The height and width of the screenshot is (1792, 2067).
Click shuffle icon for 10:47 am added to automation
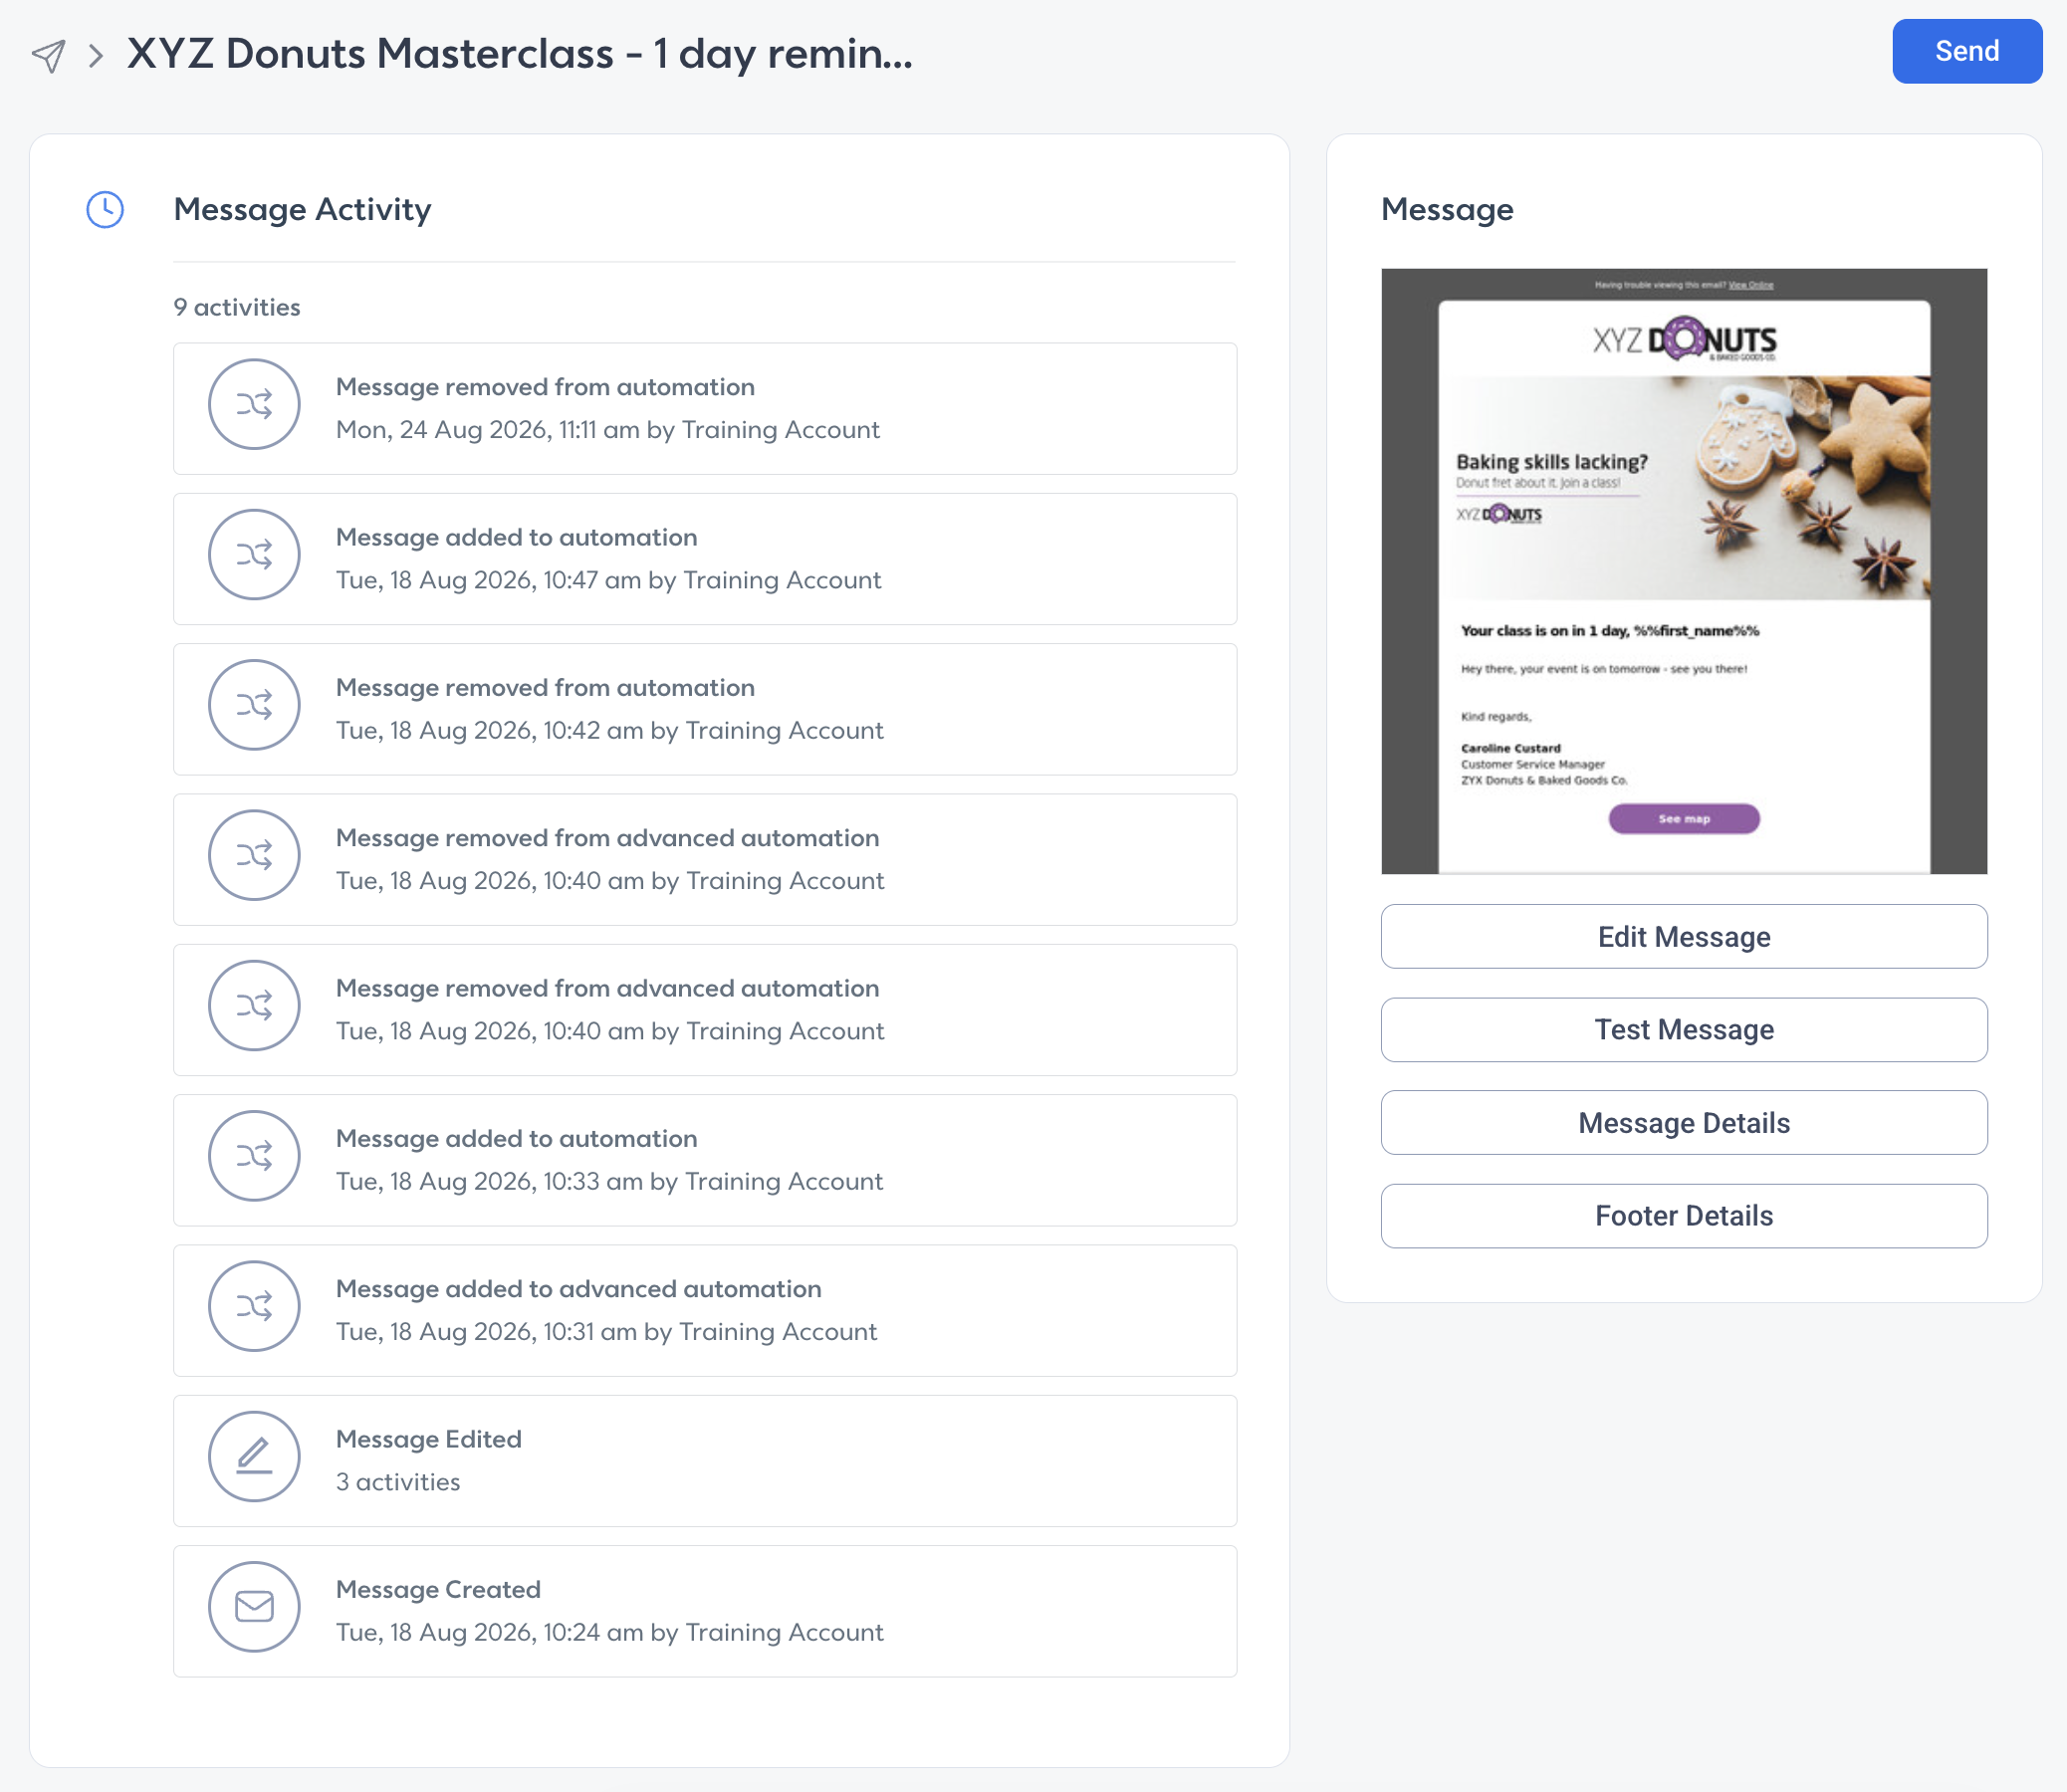point(254,555)
